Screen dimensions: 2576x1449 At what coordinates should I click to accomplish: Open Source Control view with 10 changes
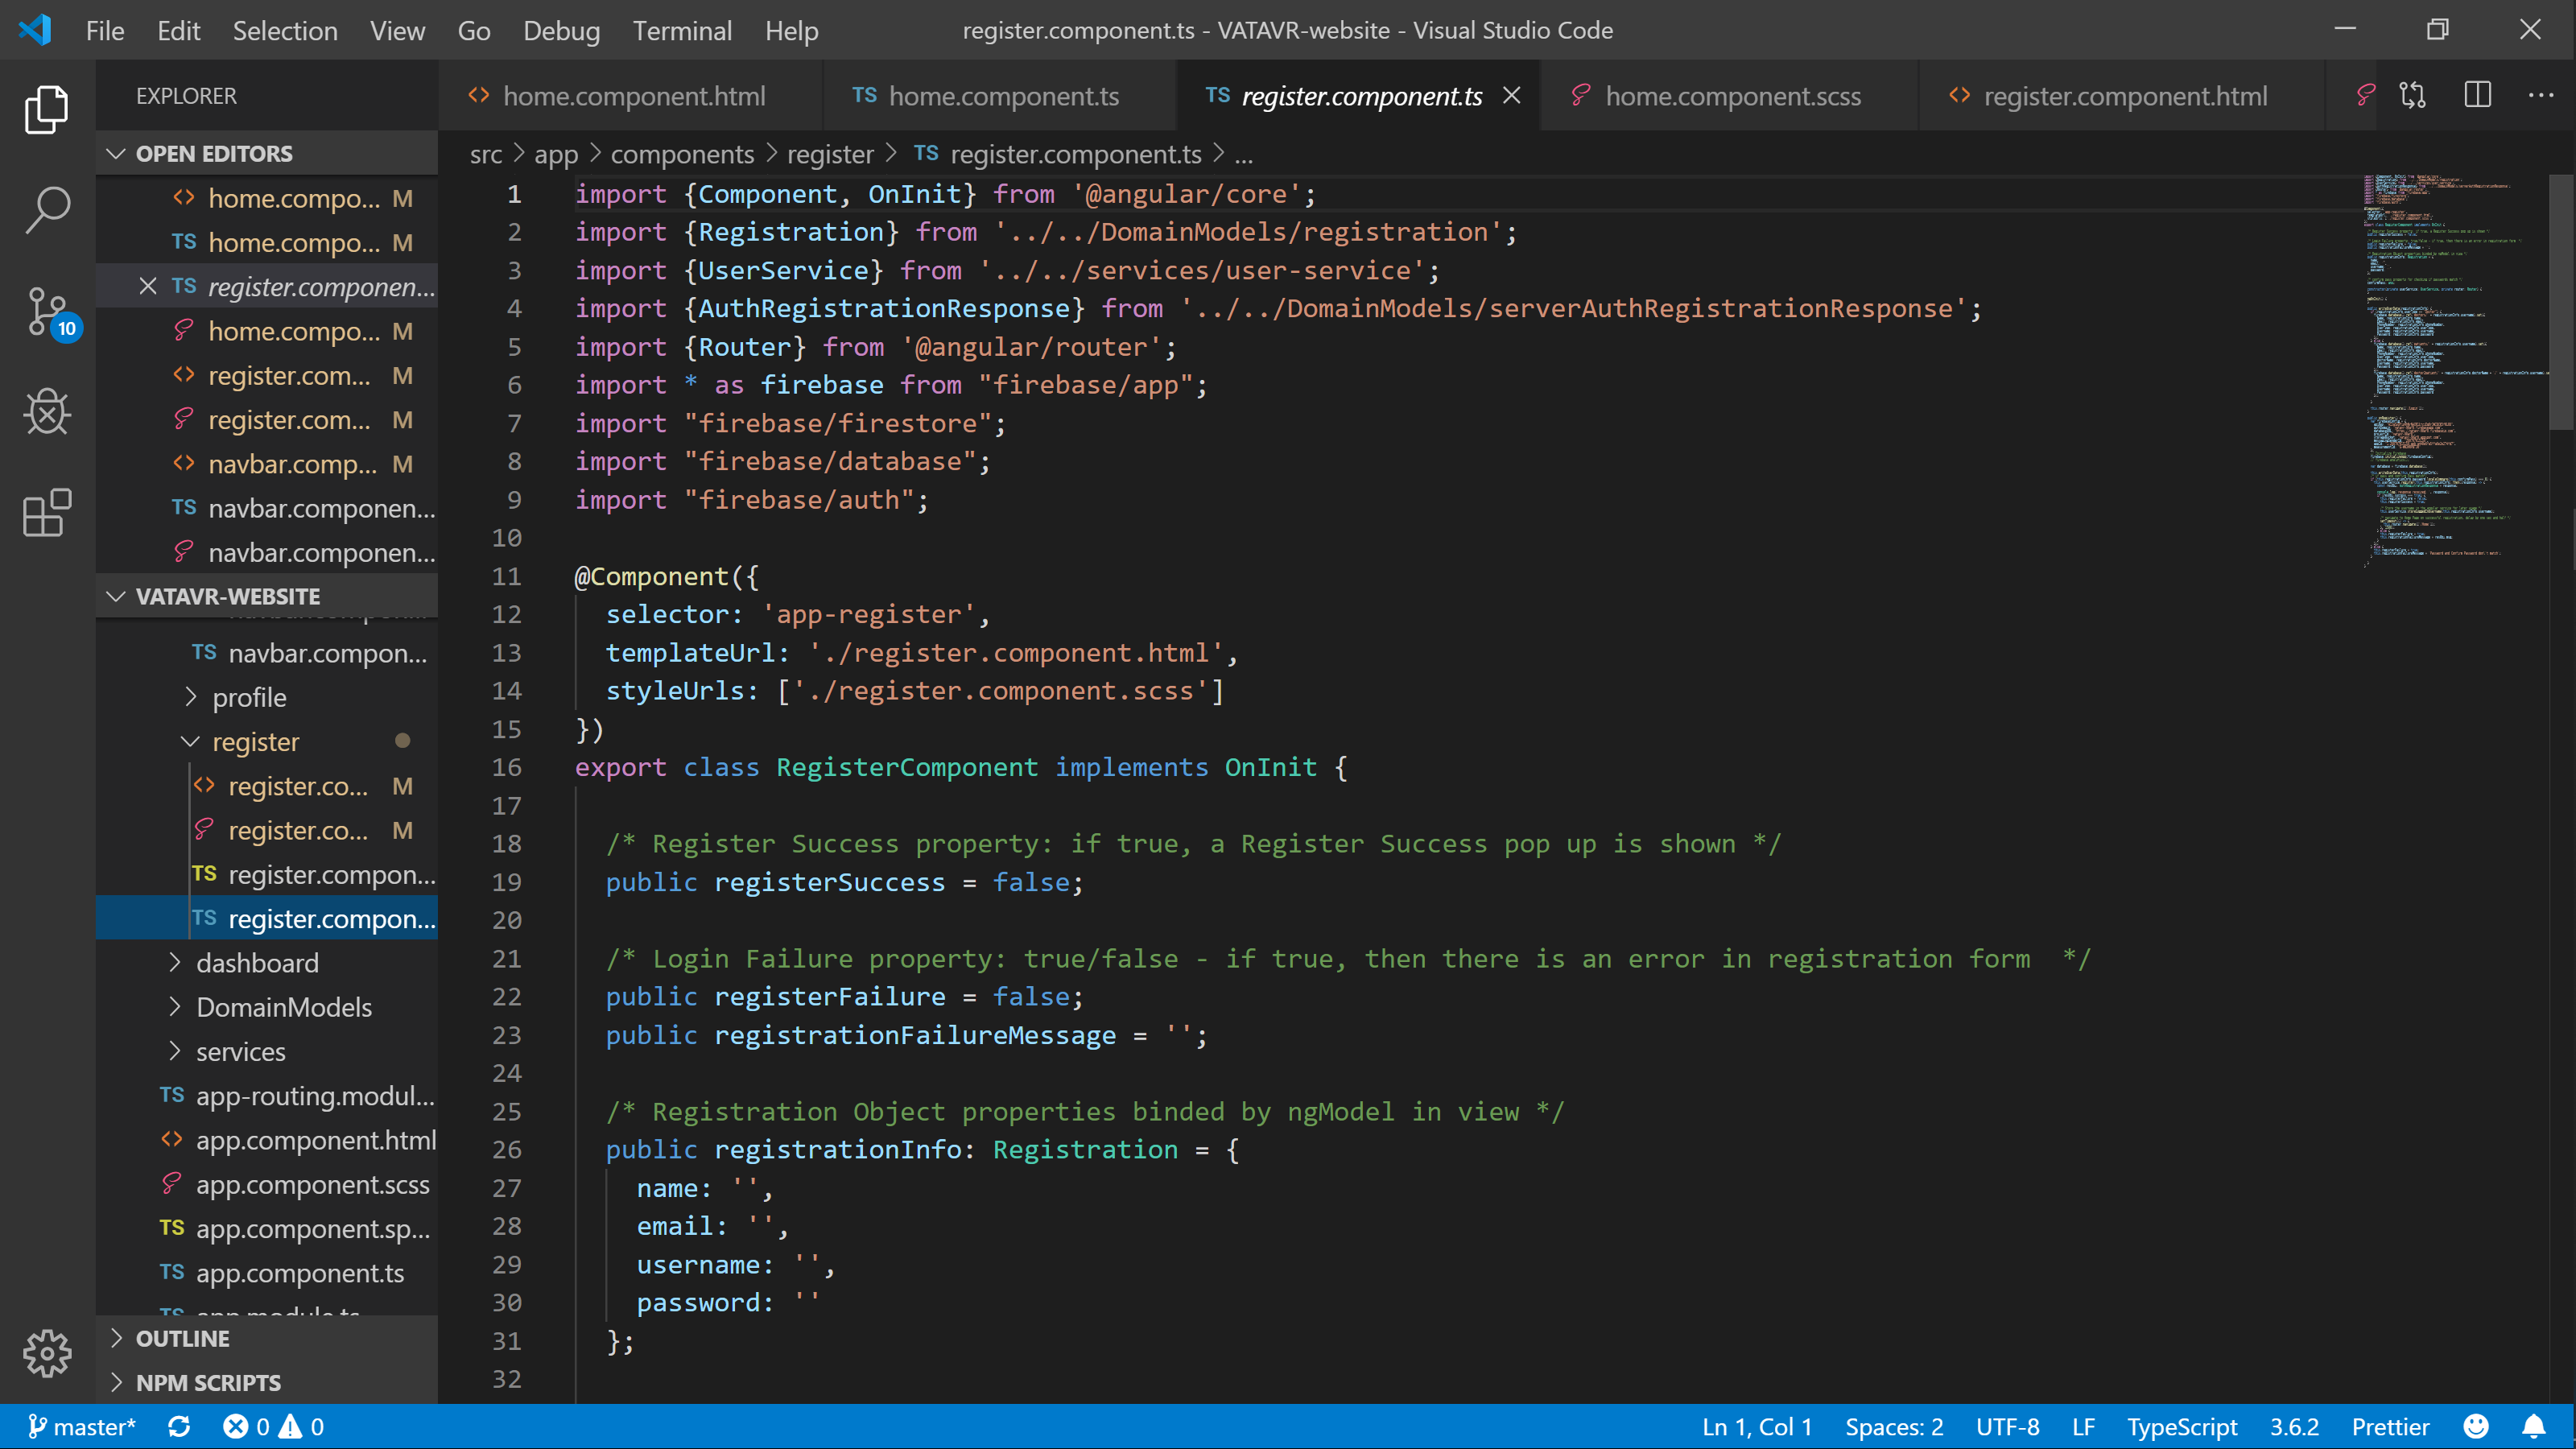[47, 311]
